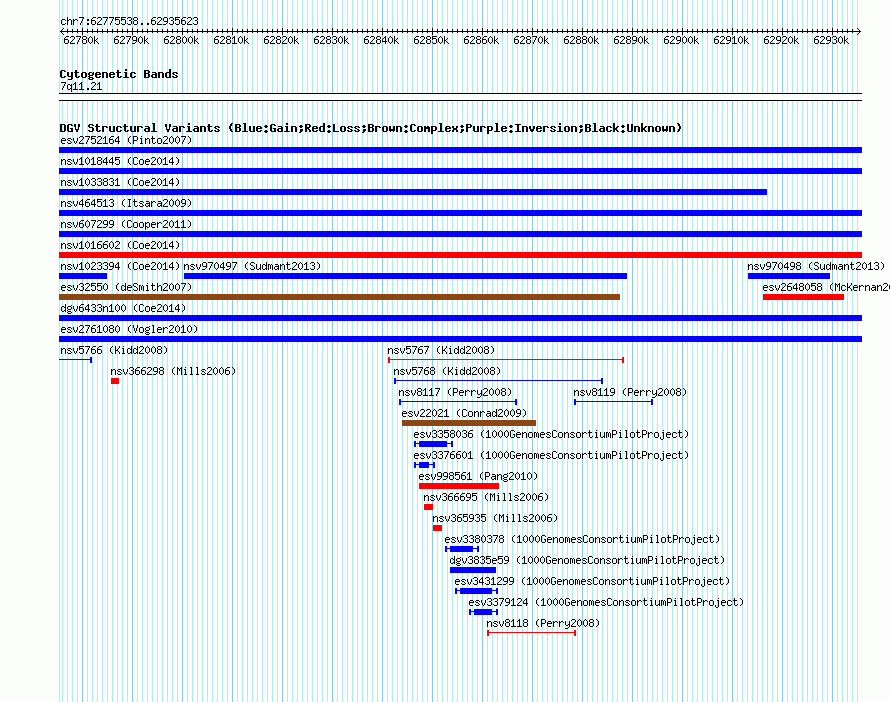Open variant nsv8118 (Perry2008) label
The image size is (890, 702).
pos(543,623)
